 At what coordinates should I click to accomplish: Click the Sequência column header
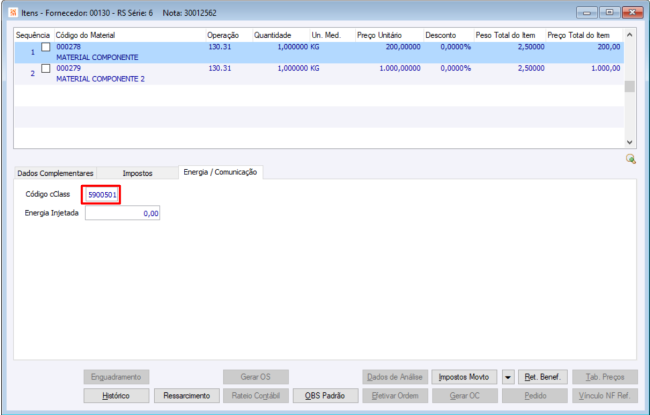tap(34, 35)
